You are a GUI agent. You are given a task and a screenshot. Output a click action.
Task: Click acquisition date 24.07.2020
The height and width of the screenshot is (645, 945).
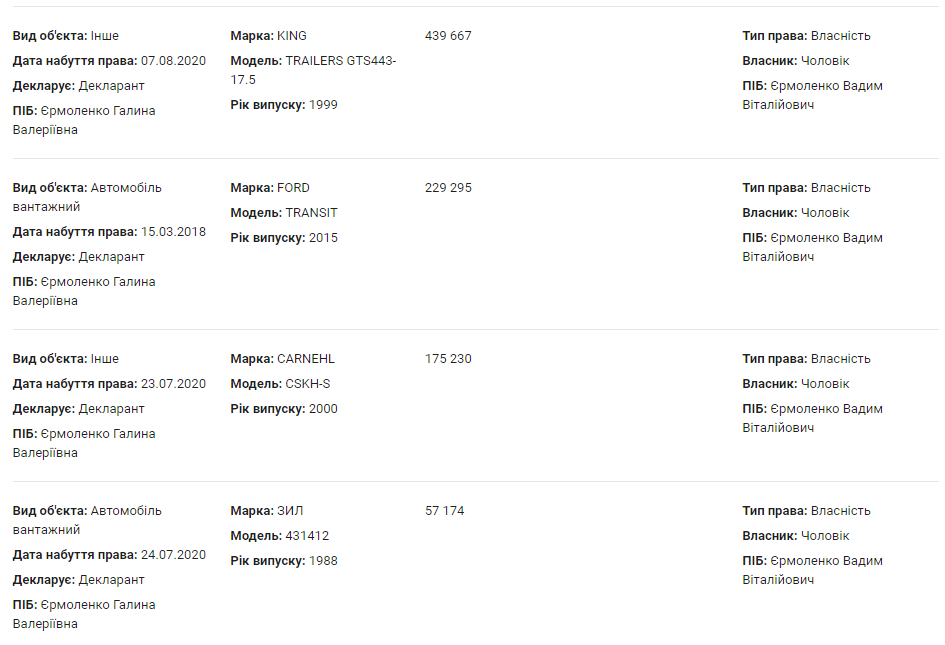click(173, 555)
